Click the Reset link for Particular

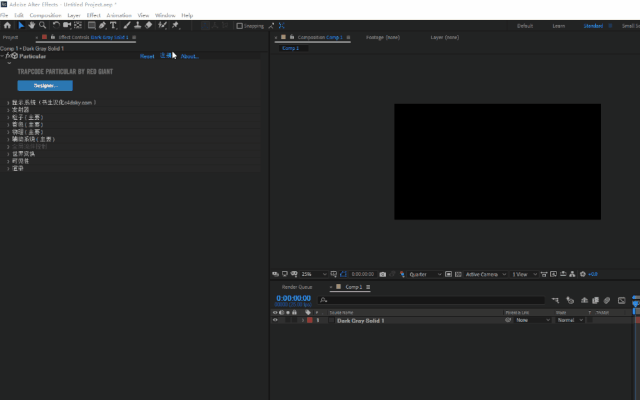(x=147, y=56)
